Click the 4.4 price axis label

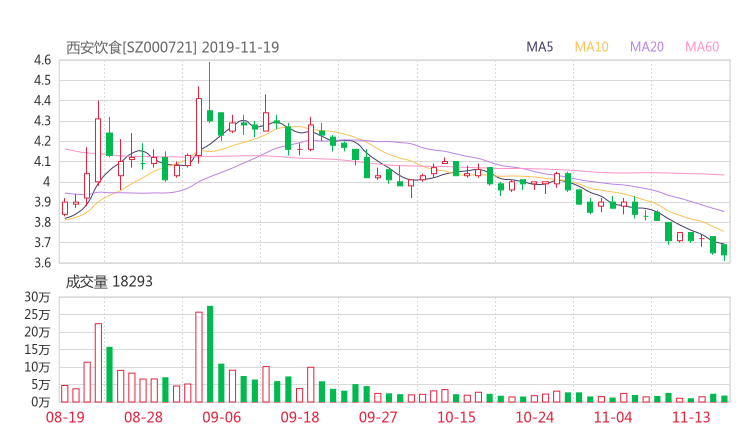click(42, 101)
